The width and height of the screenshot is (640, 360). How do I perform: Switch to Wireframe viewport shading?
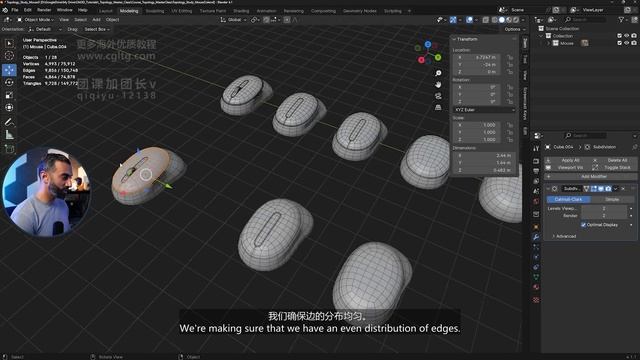(495, 20)
